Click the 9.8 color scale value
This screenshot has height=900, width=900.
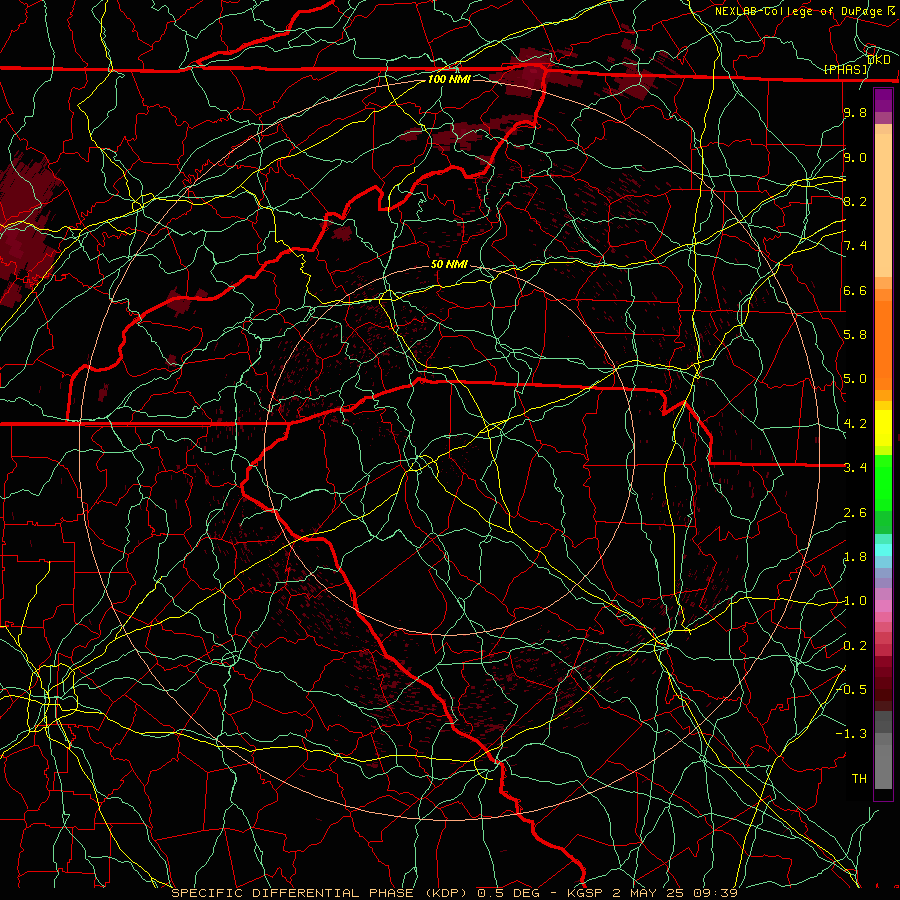[855, 112]
